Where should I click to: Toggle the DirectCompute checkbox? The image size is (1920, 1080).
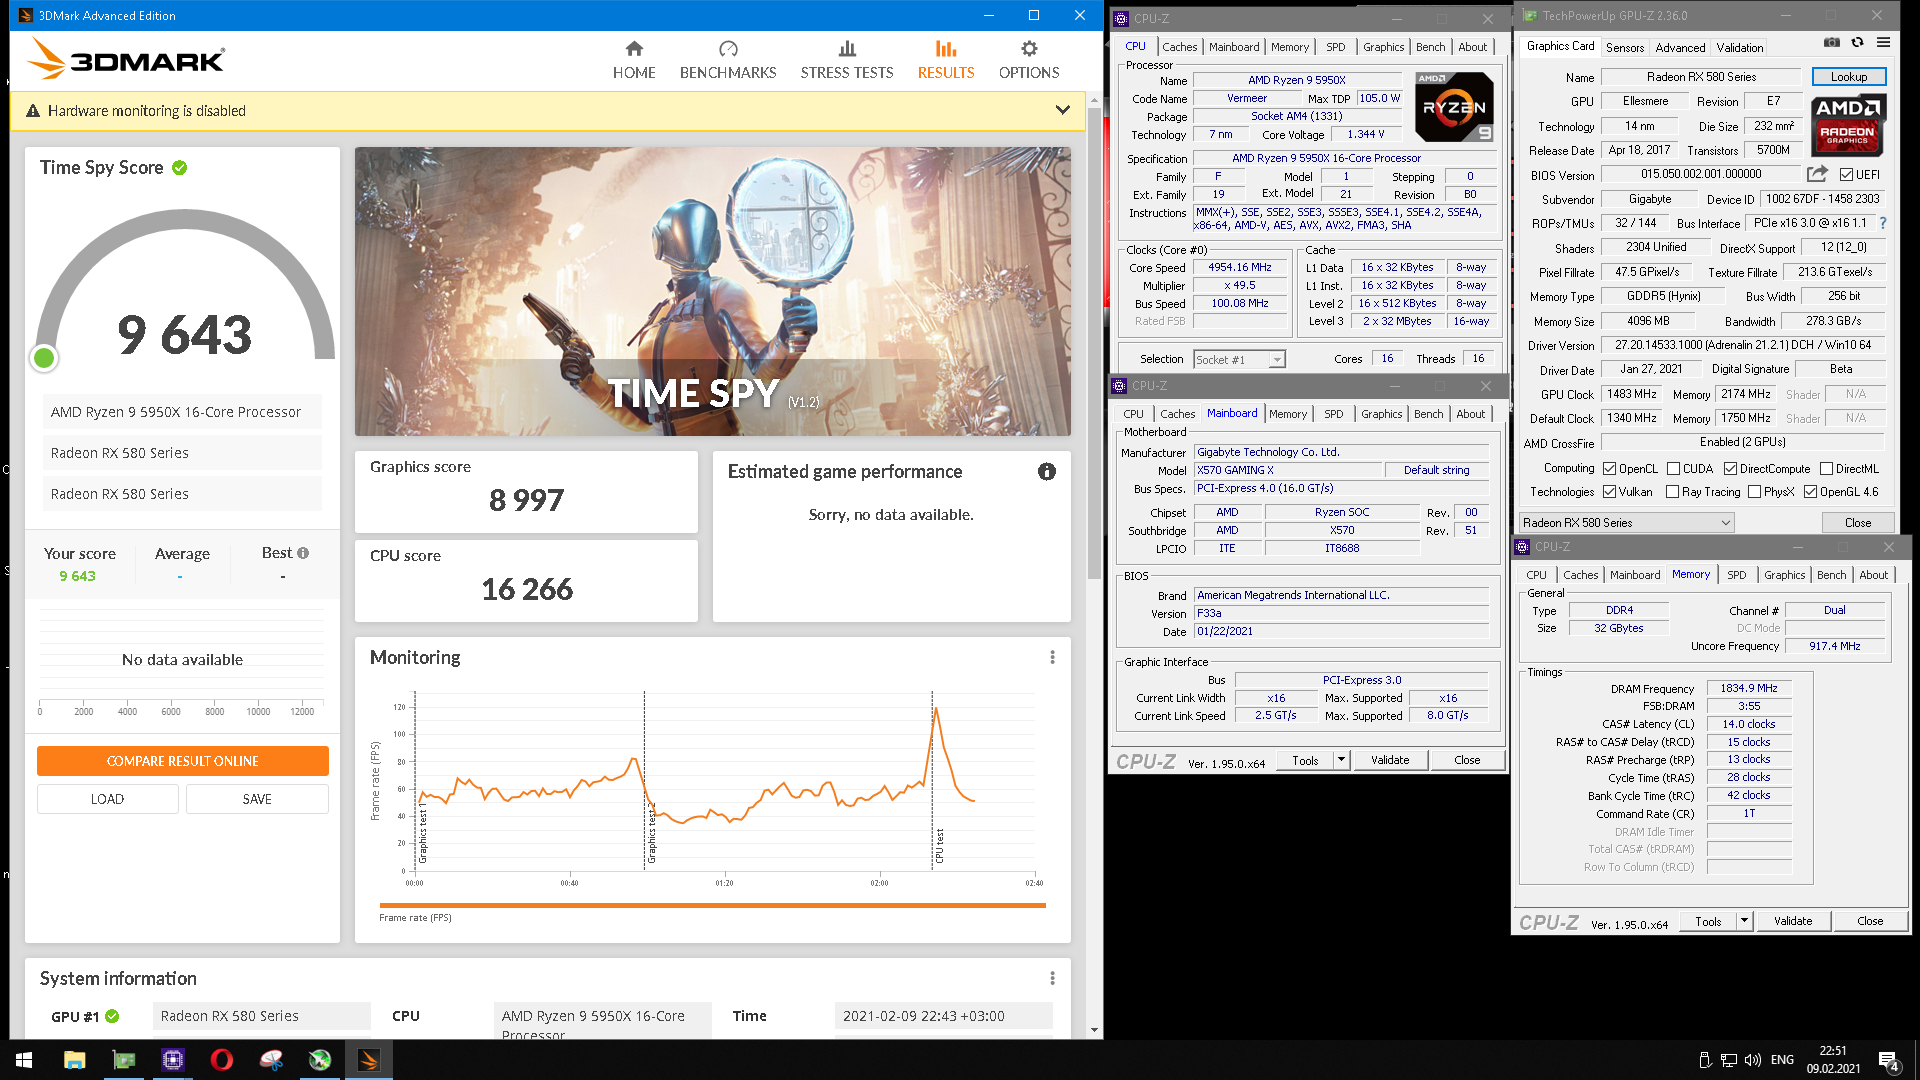click(x=1730, y=469)
